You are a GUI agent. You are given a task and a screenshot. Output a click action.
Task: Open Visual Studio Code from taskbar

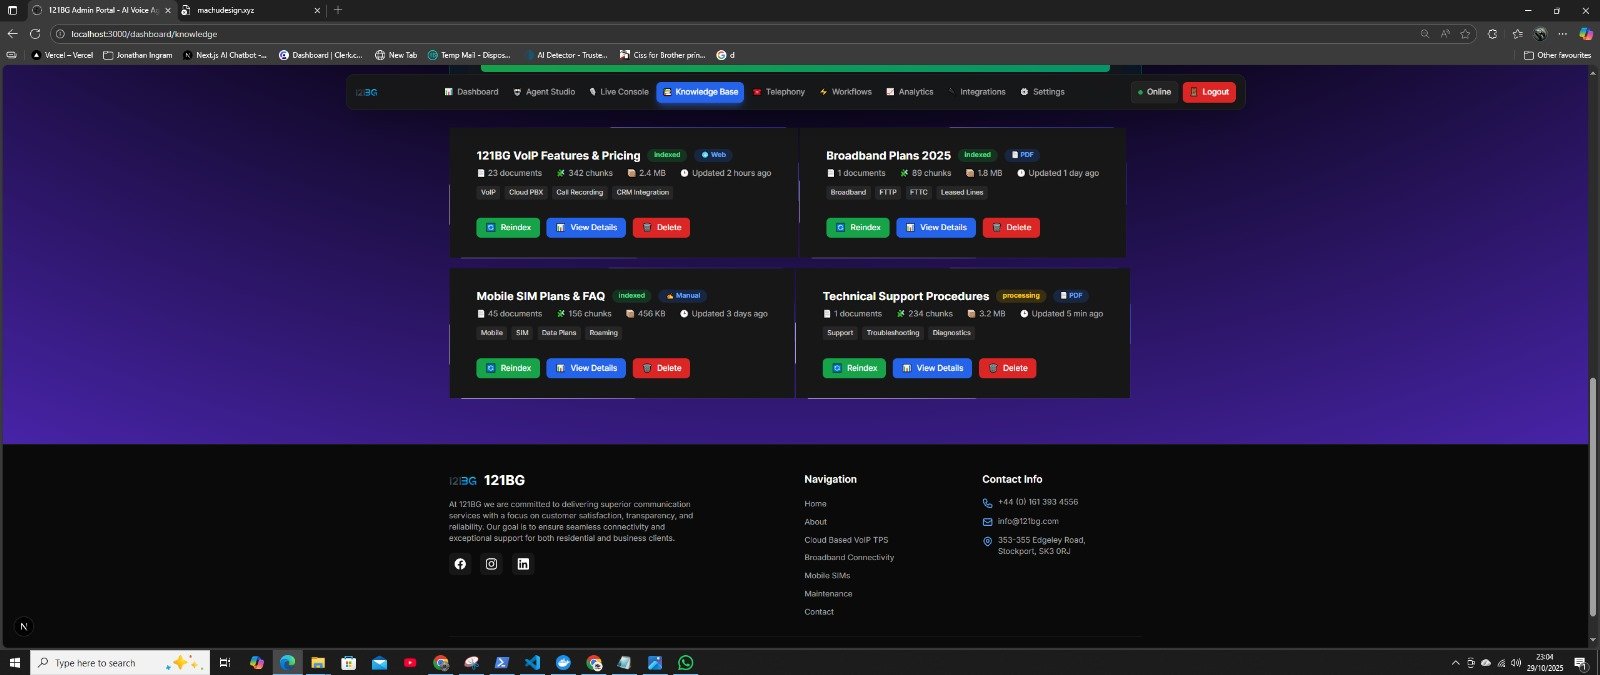[x=532, y=663]
